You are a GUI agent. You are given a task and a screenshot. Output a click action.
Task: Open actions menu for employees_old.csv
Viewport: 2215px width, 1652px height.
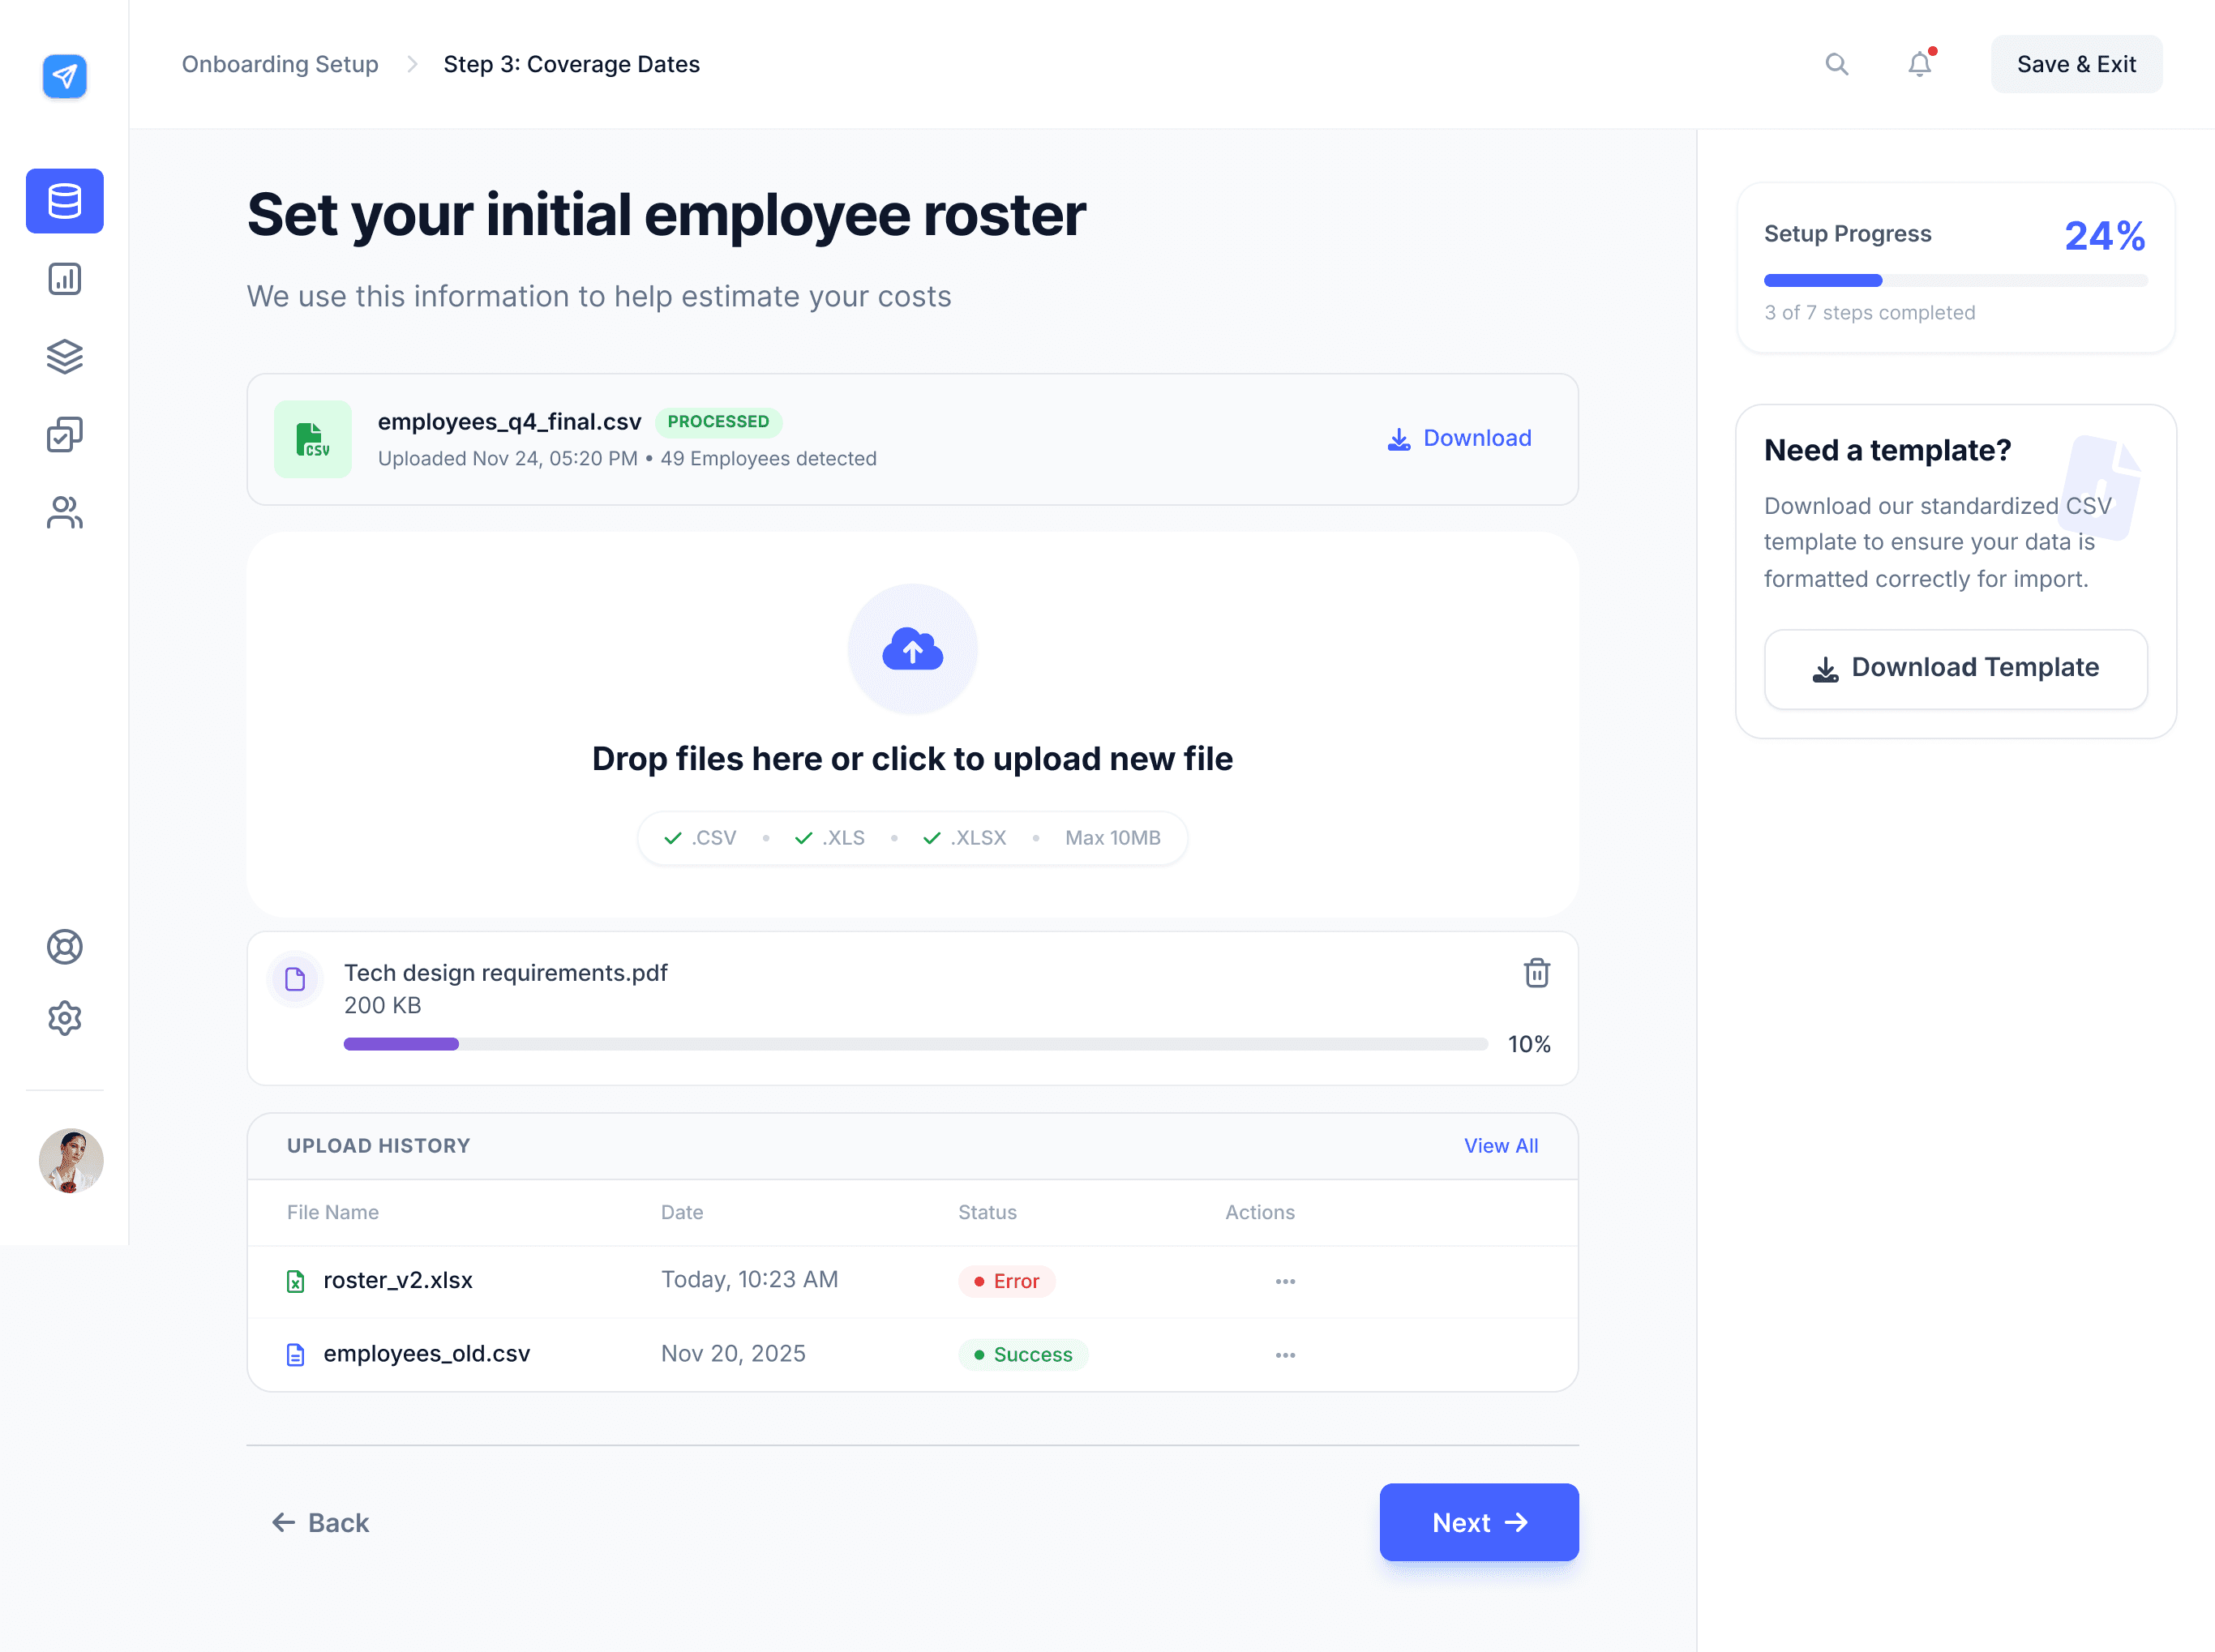click(1285, 1355)
